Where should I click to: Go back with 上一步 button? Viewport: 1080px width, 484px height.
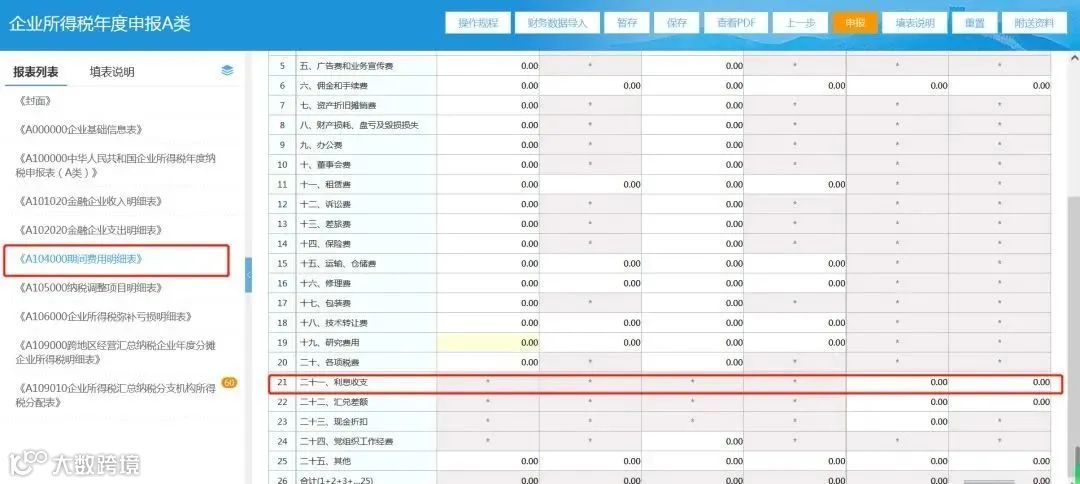[x=800, y=23]
